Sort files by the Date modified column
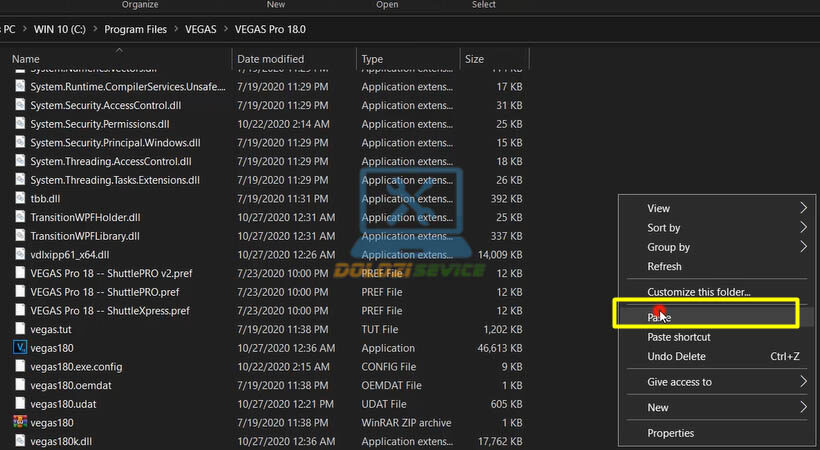Image resolution: width=820 pixels, height=450 pixels. [x=270, y=59]
